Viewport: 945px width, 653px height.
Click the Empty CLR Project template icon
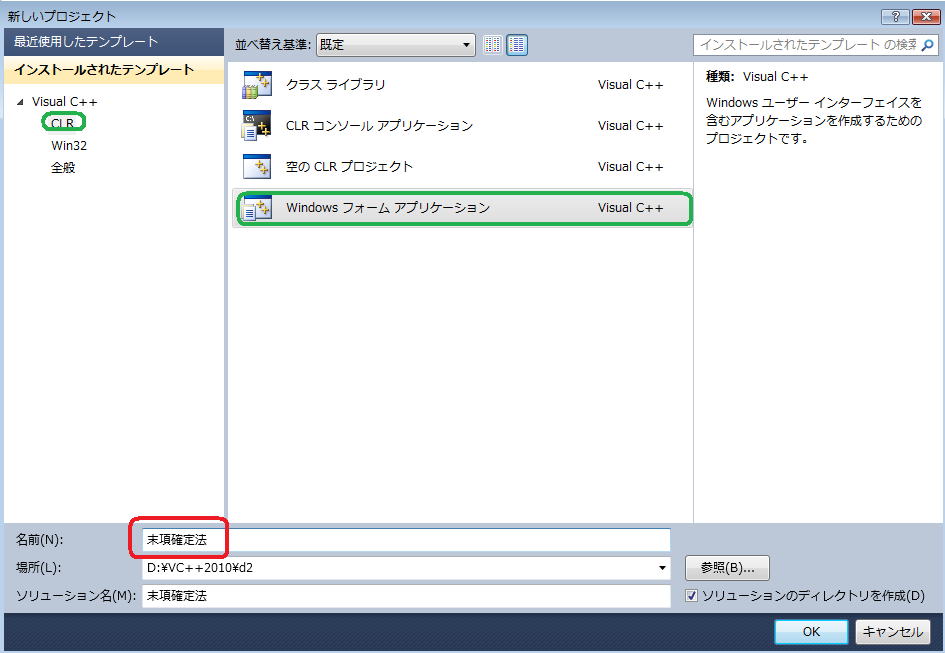tap(257, 166)
